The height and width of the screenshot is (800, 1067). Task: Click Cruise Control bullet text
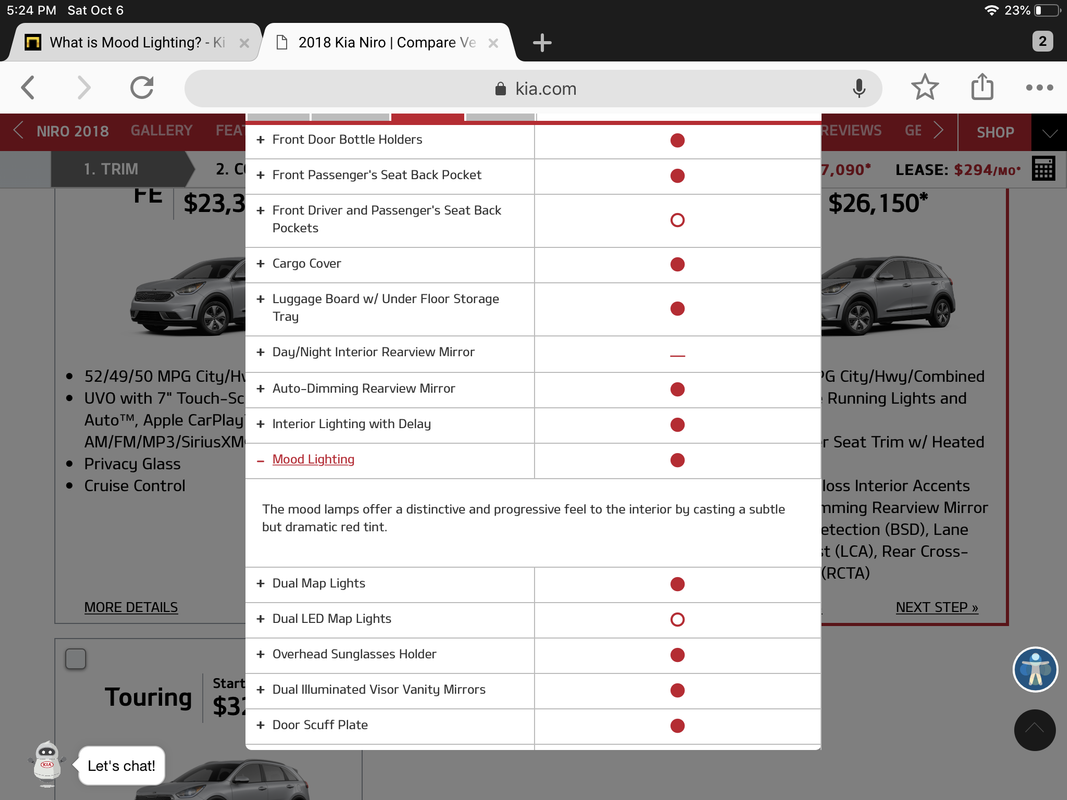click(x=135, y=486)
